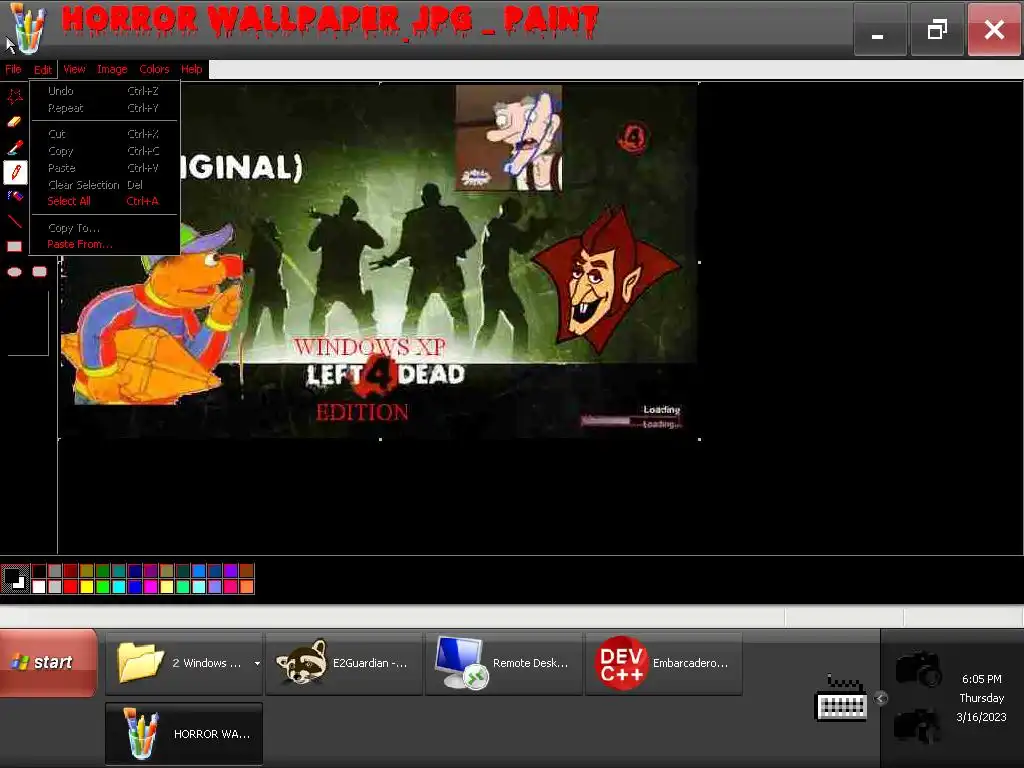Choose the Pencil tool
This screenshot has width=1024, height=768.
pos(16,172)
